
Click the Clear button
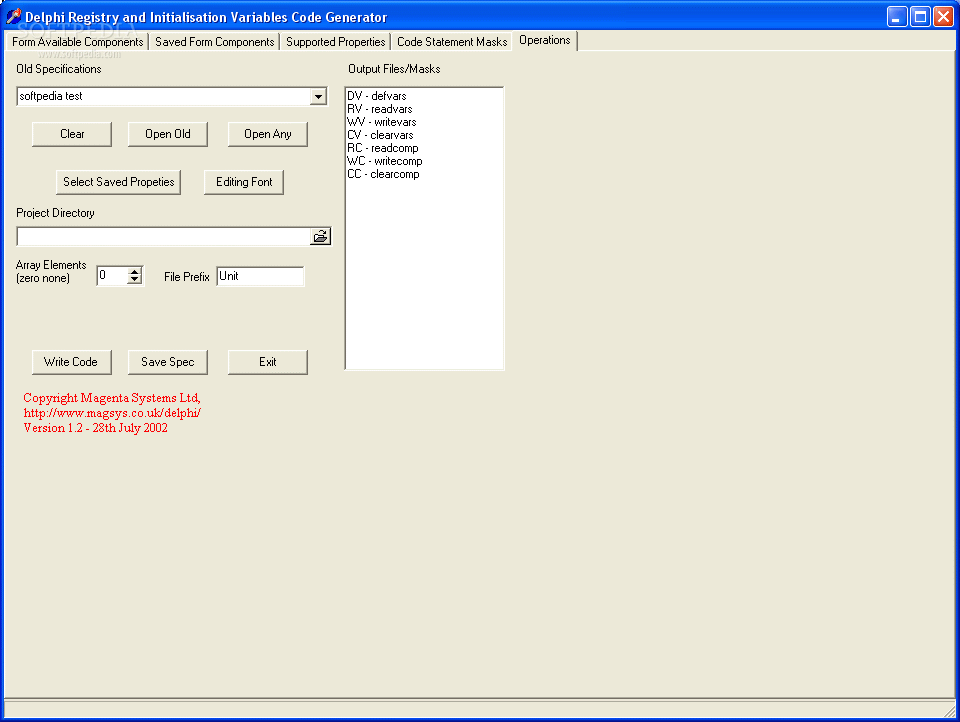[72, 134]
